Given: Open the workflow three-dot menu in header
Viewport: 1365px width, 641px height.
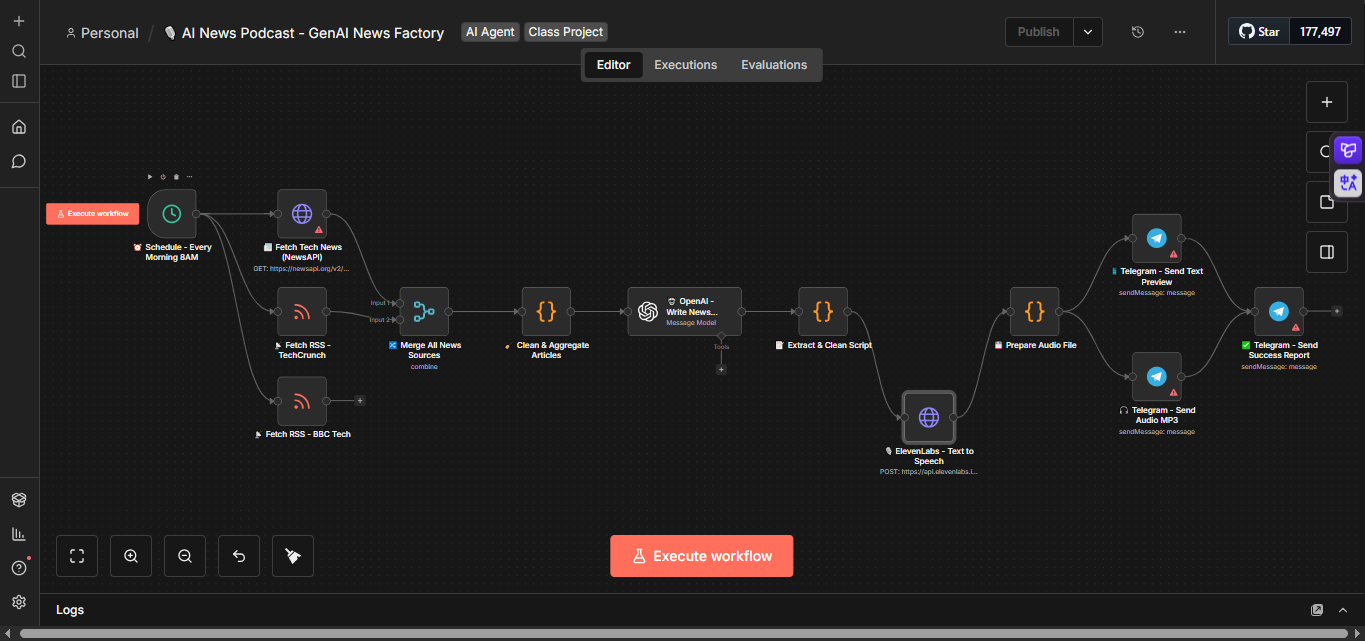Looking at the screenshot, I should click(x=1180, y=32).
